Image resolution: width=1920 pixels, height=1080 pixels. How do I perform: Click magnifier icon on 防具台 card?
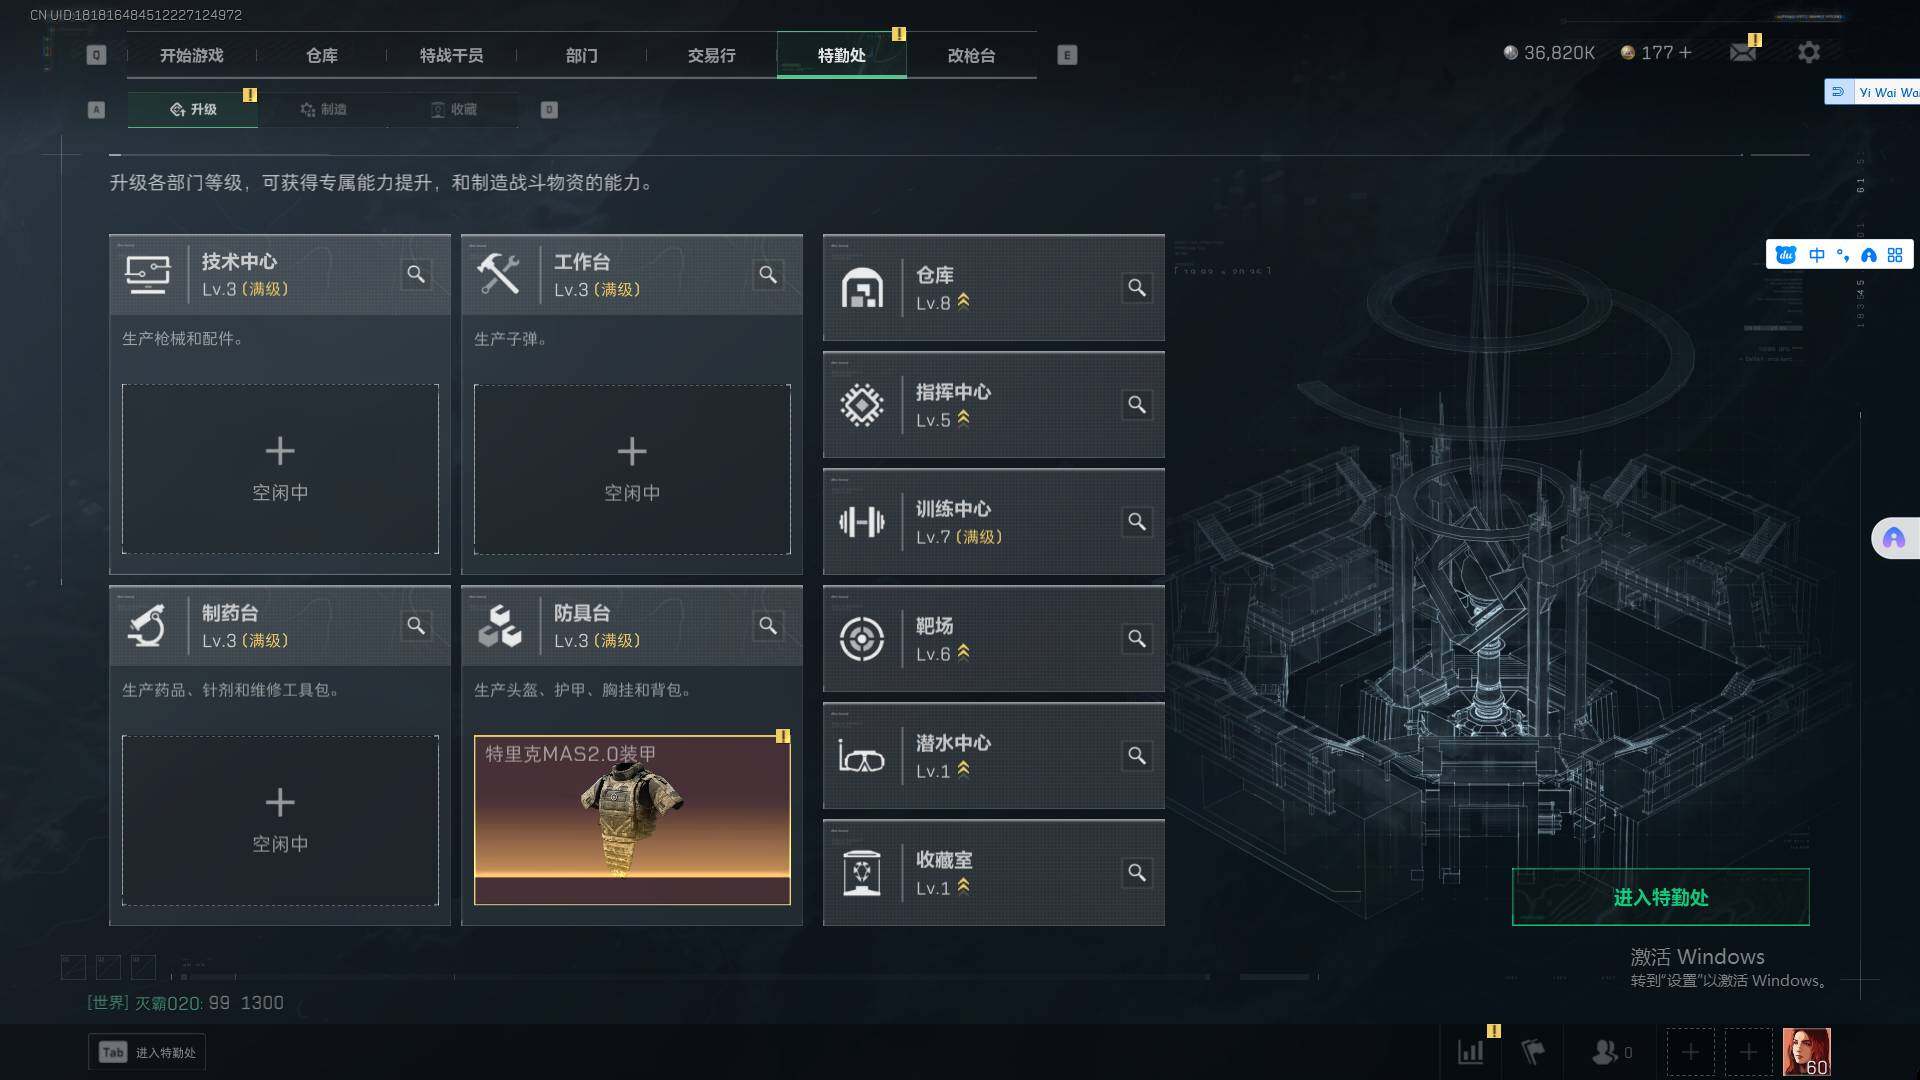coord(768,626)
